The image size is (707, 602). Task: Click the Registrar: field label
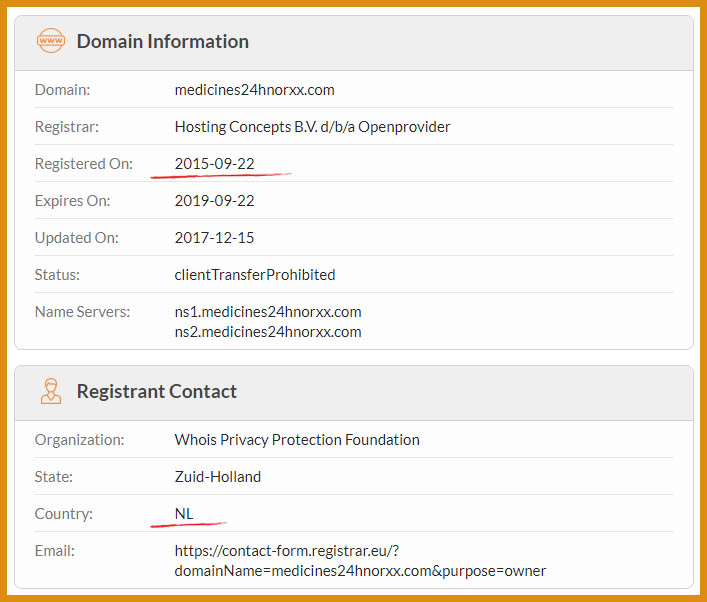(x=67, y=127)
